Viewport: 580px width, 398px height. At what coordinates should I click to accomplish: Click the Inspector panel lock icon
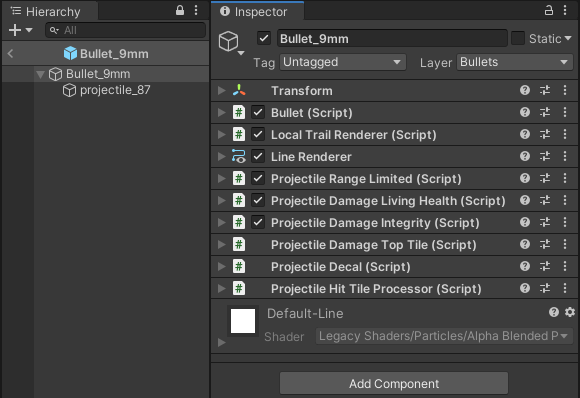(549, 10)
